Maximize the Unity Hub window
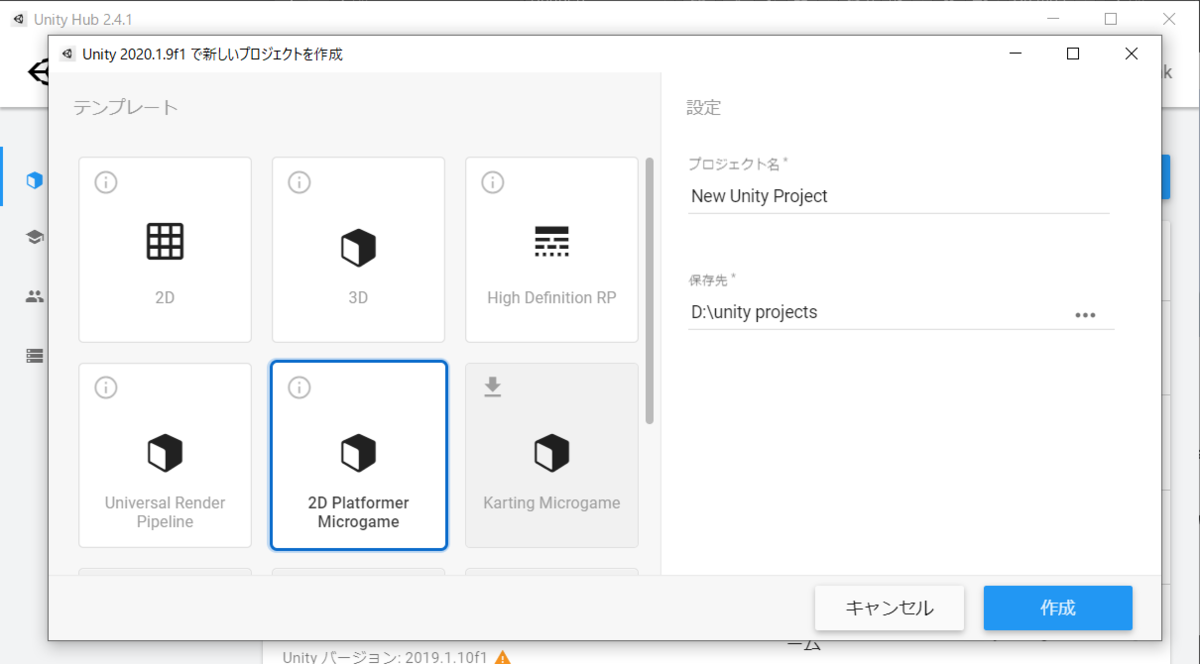 (x=1111, y=19)
